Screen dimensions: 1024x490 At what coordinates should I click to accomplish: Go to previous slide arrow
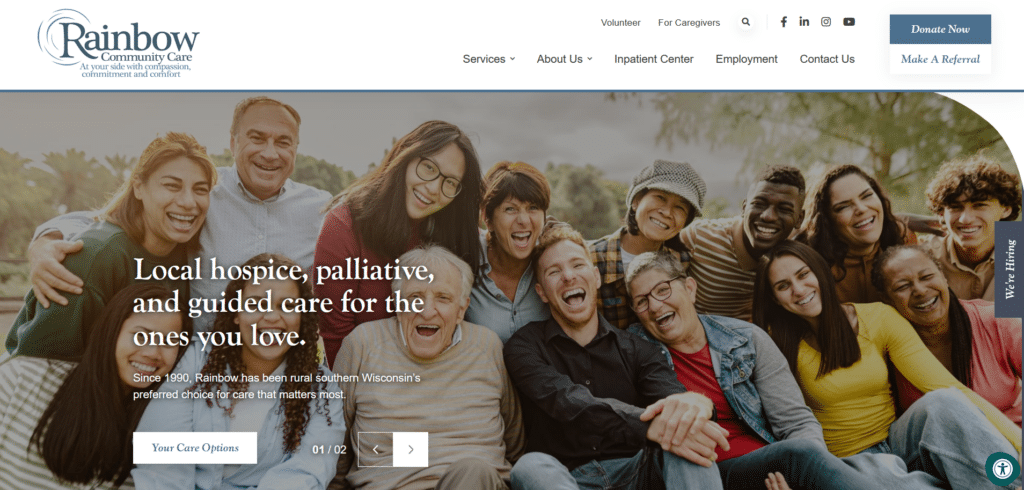[x=376, y=449]
